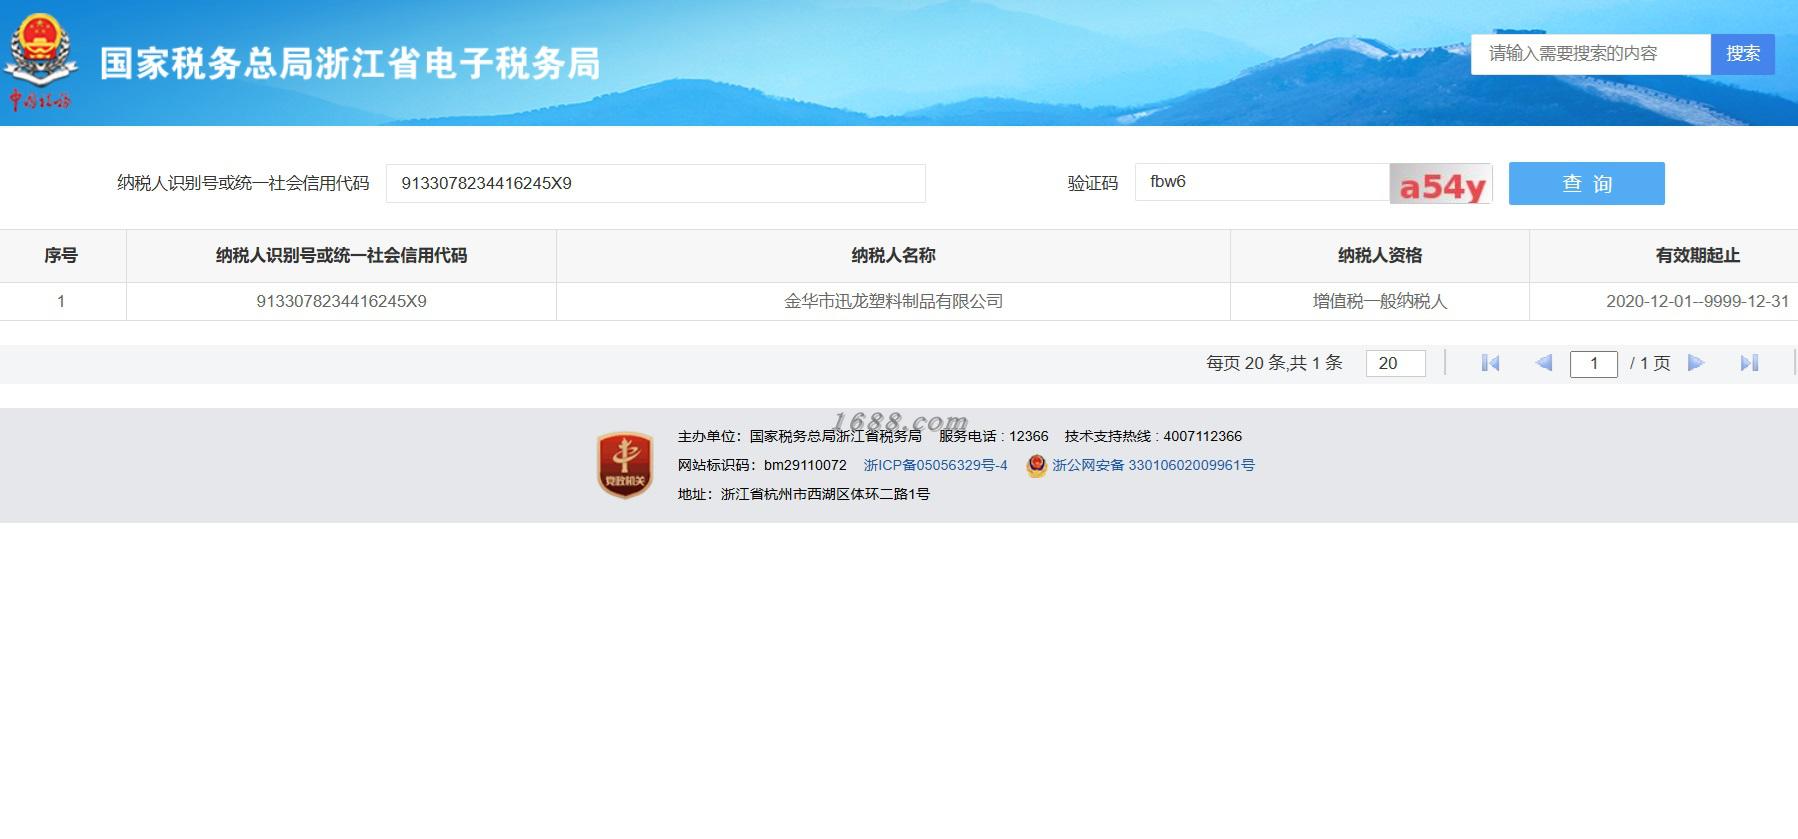Click 技术支持热线：4007112366 text
The width and height of the screenshot is (1798, 839).
coord(1153,436)
